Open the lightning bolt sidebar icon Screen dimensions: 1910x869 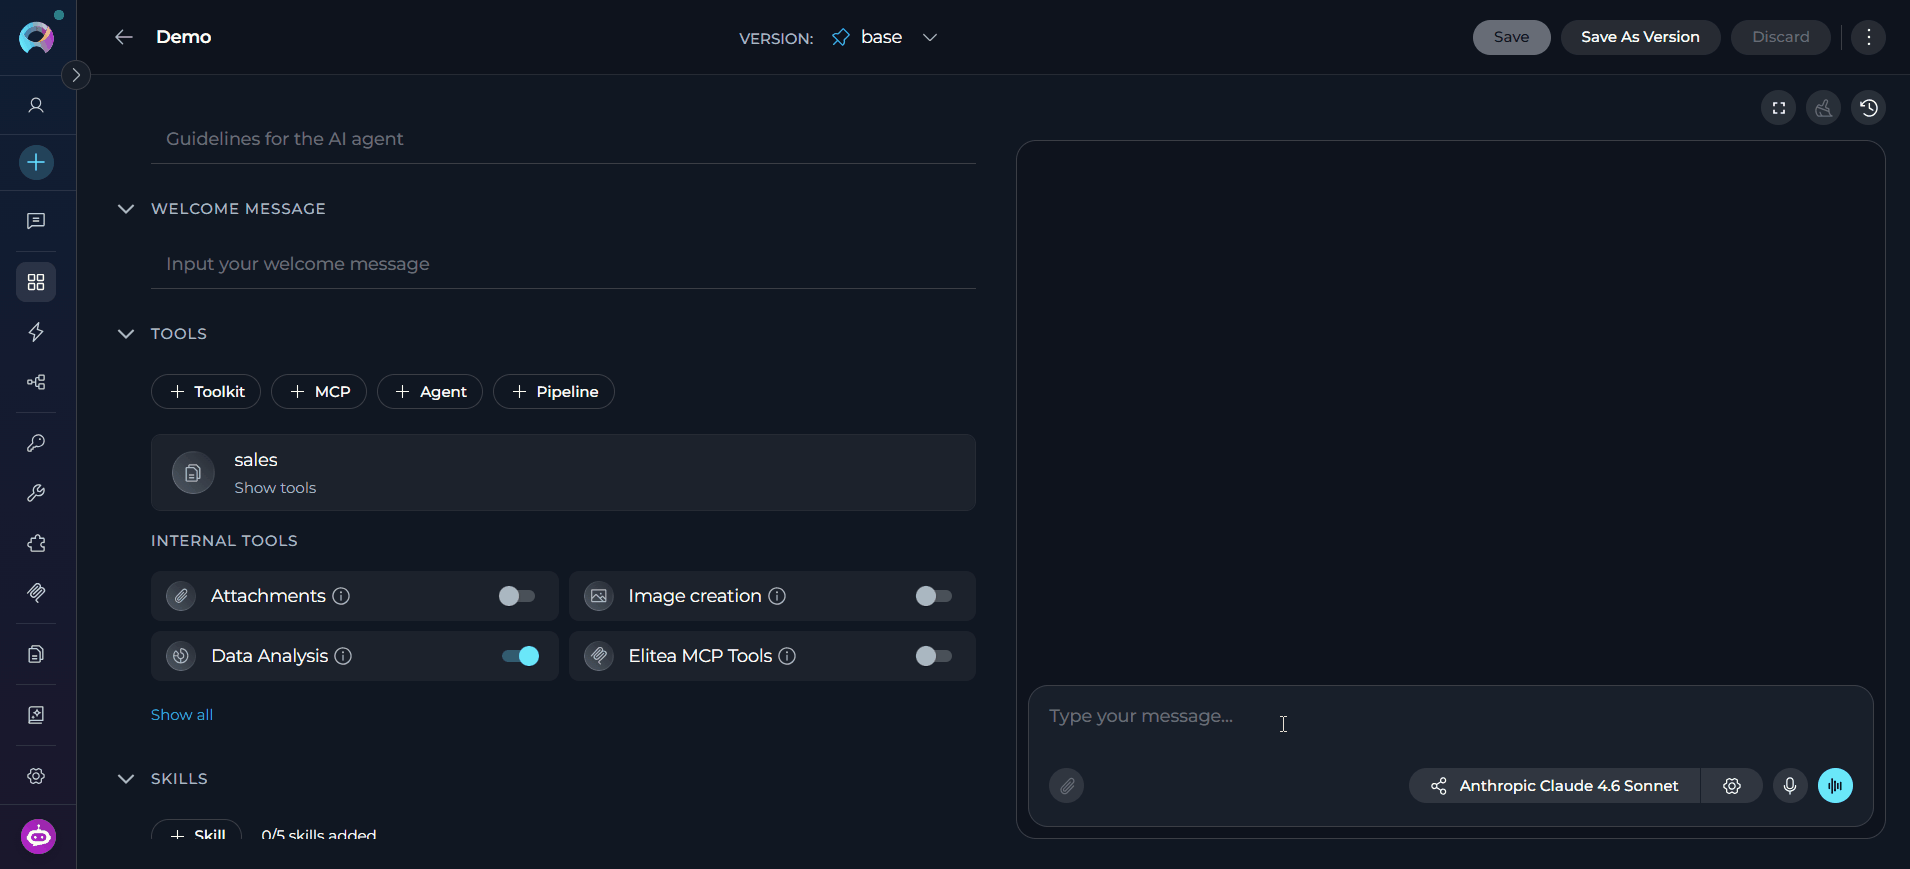(36, 332)
